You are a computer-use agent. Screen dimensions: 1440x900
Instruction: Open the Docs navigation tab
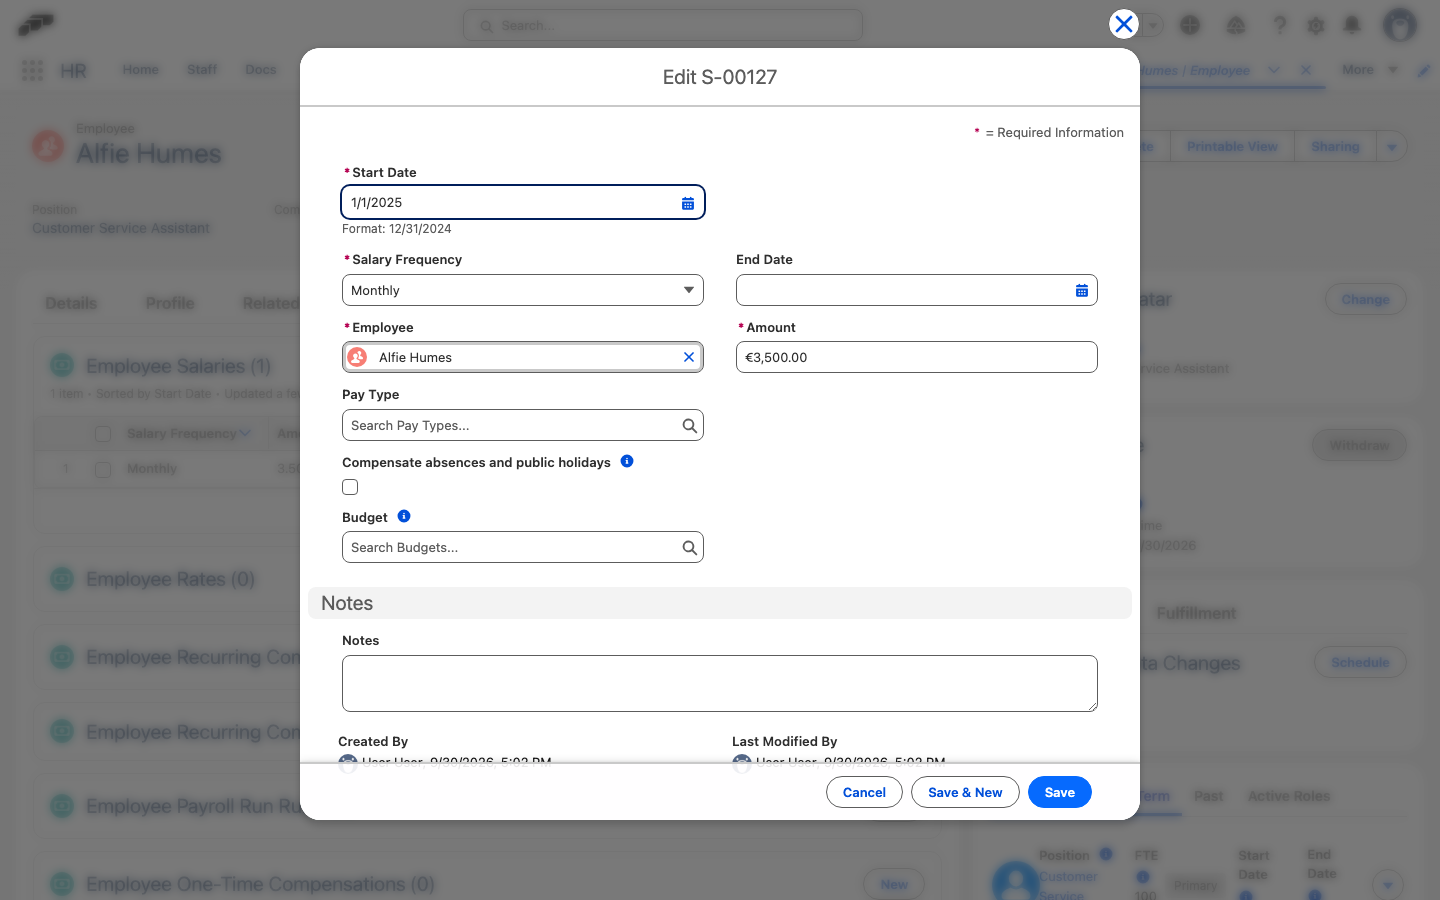tap(261, 70)
